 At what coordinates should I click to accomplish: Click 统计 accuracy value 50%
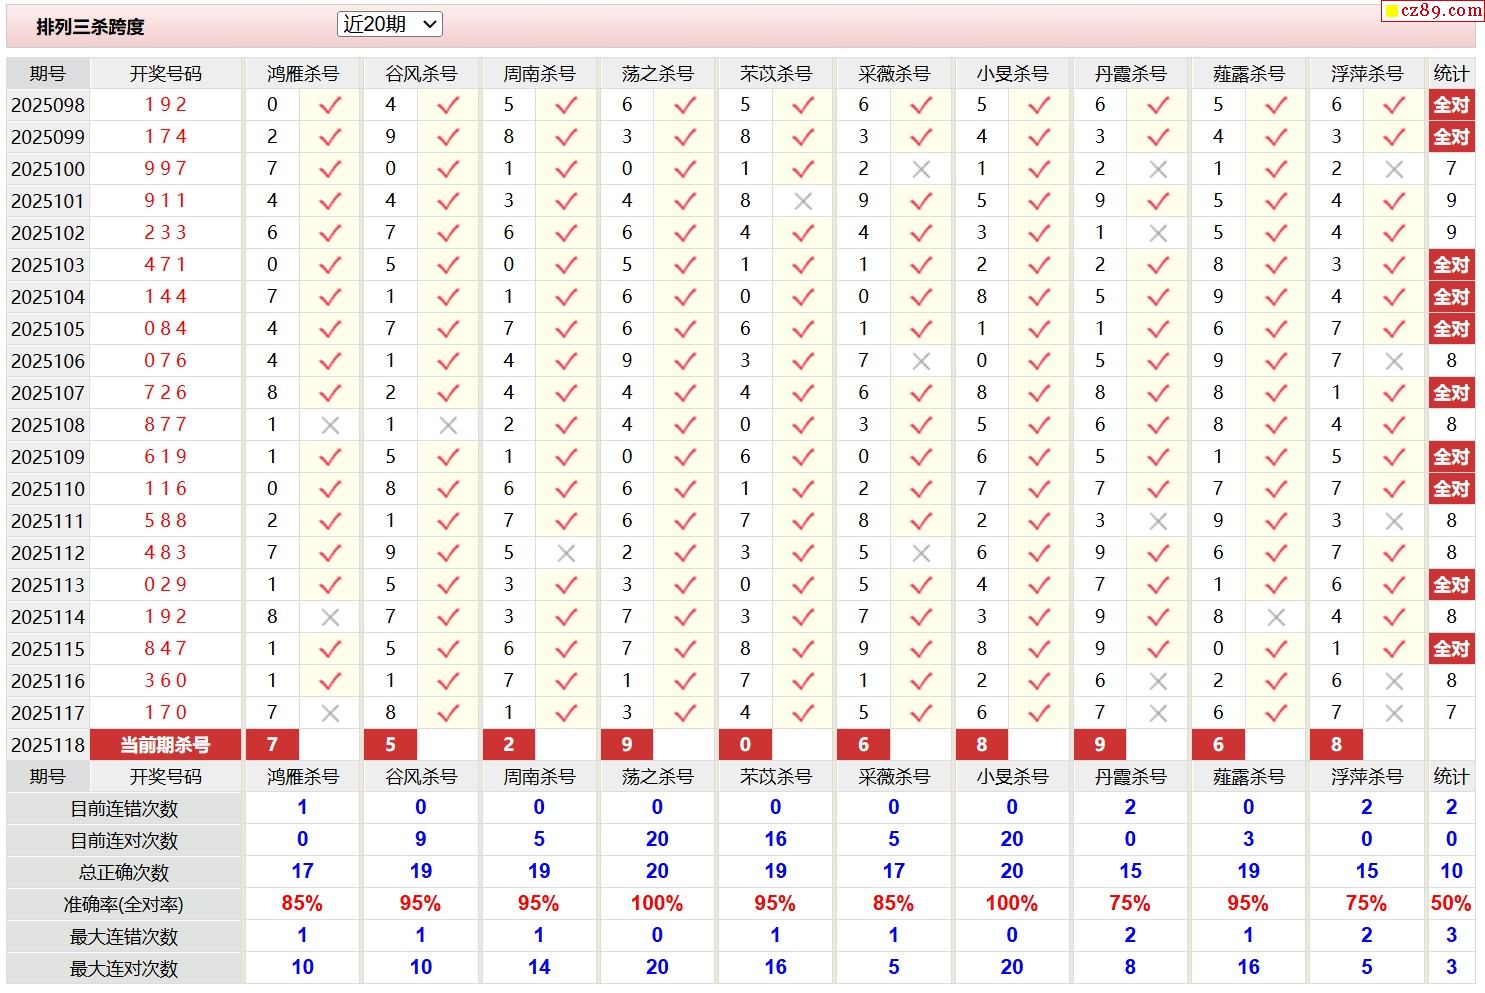[1451, 904]
